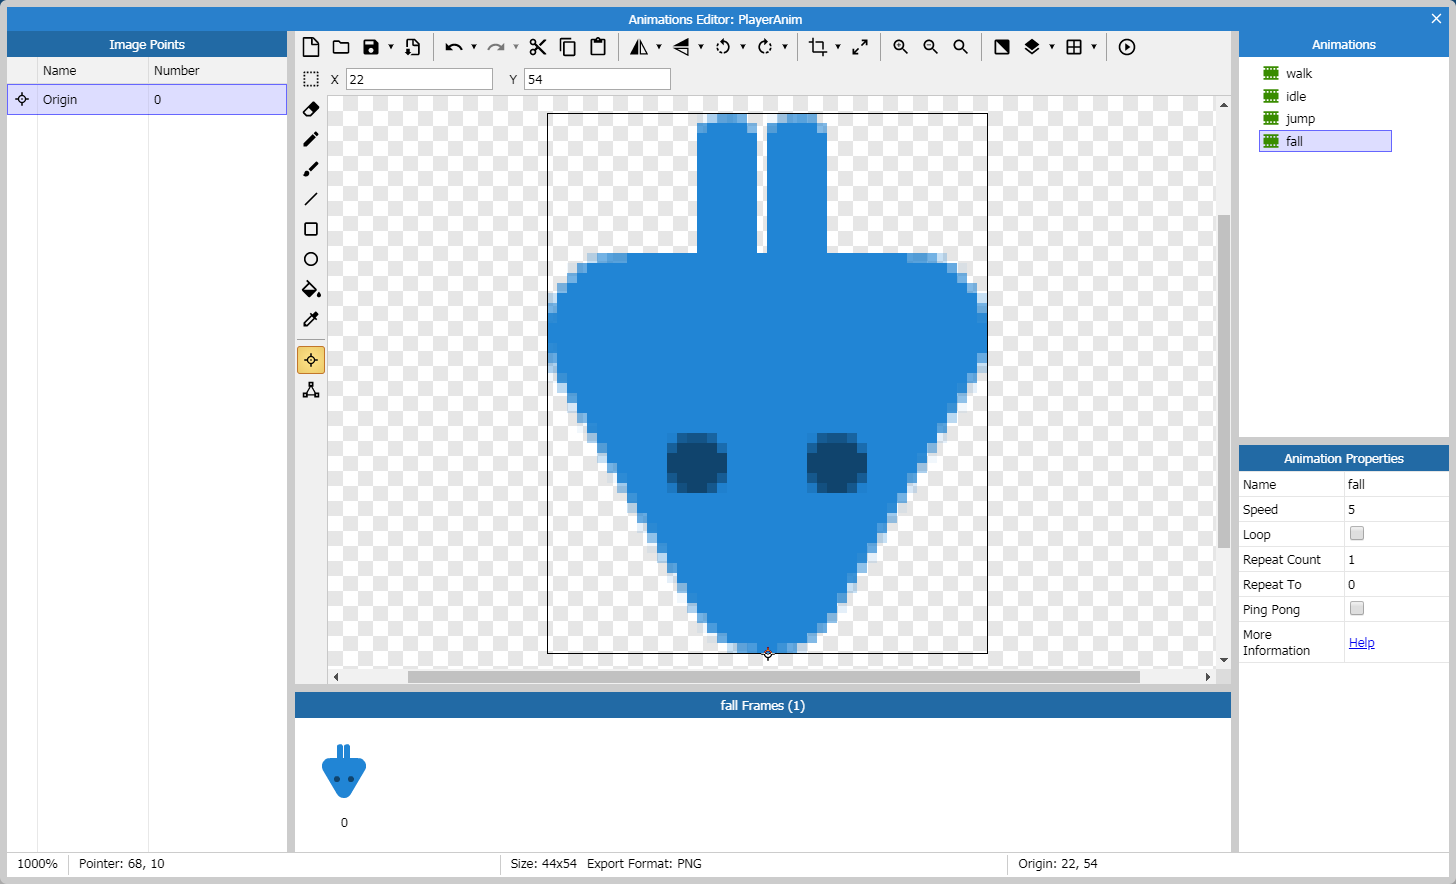This screenshot has height=884, width=1456.
Task: Enable looping for the fall animation
Action: tap(1356, 533)
